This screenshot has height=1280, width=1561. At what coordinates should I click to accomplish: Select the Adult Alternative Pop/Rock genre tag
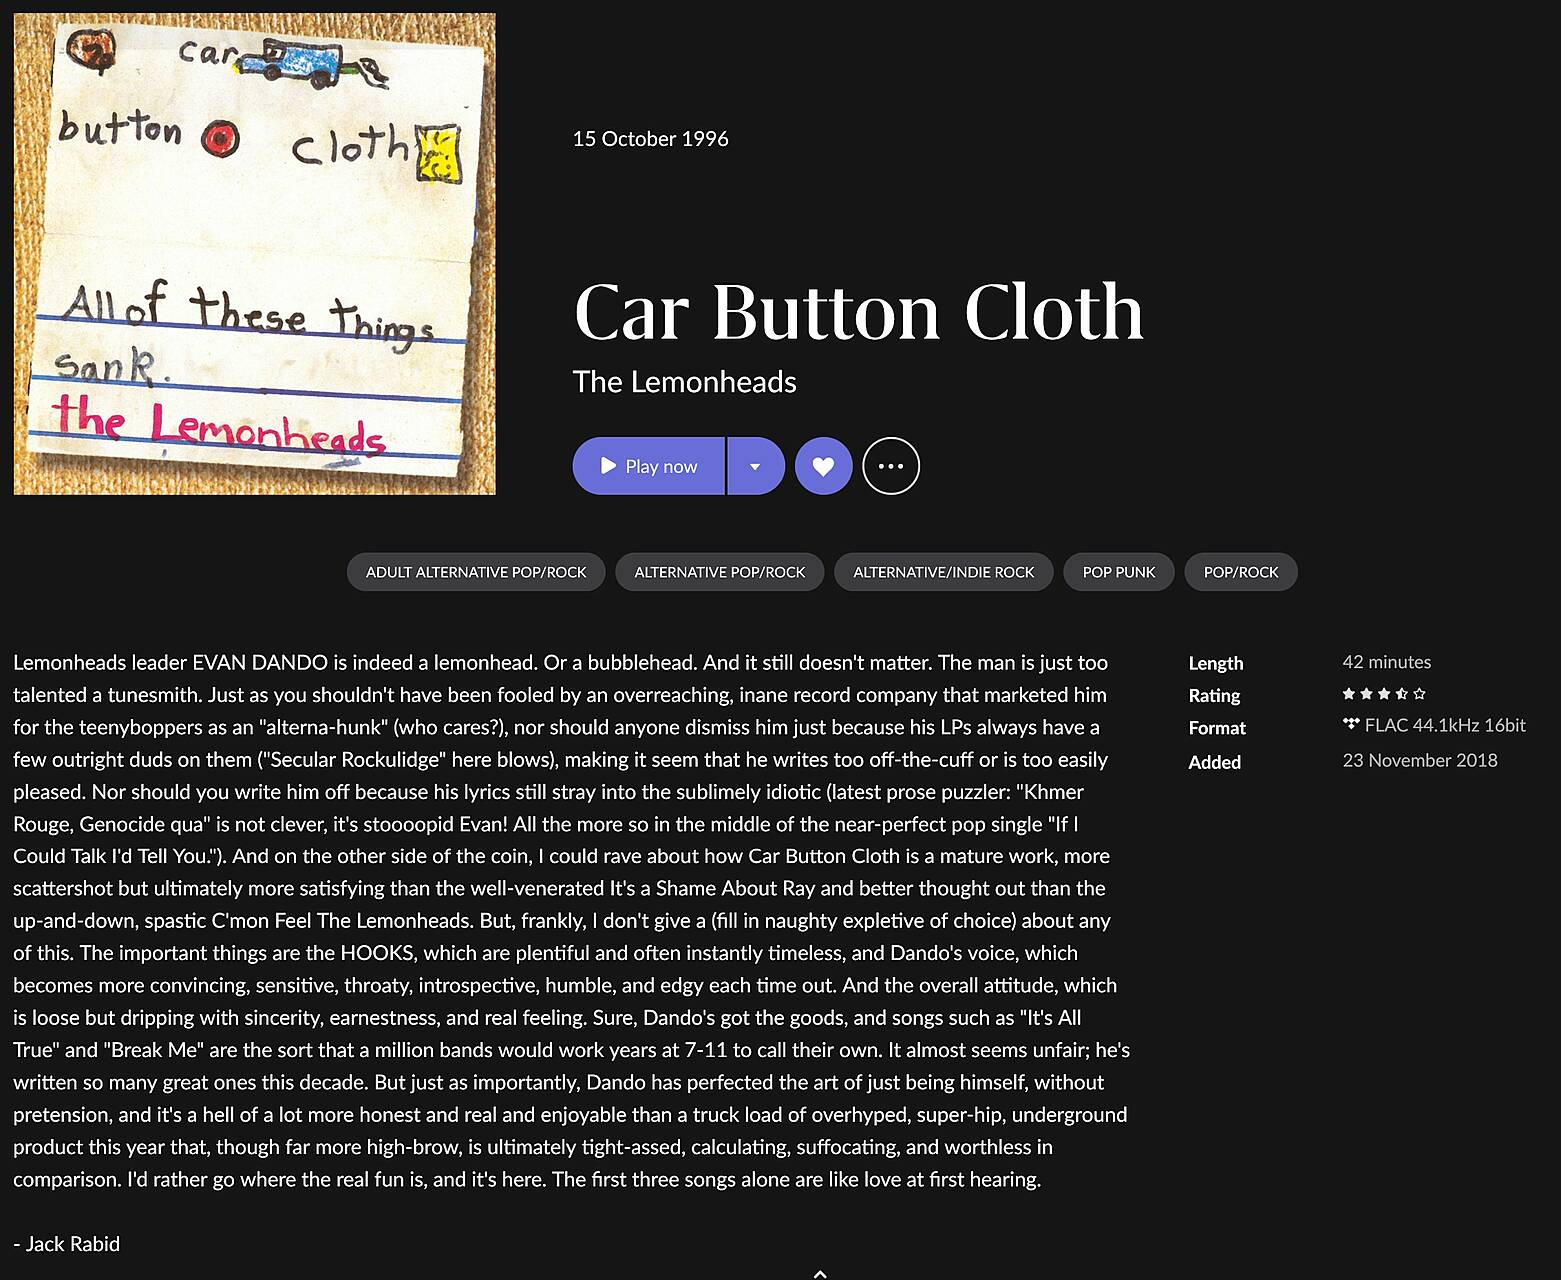pyautogui.click(x=476, y=572)
